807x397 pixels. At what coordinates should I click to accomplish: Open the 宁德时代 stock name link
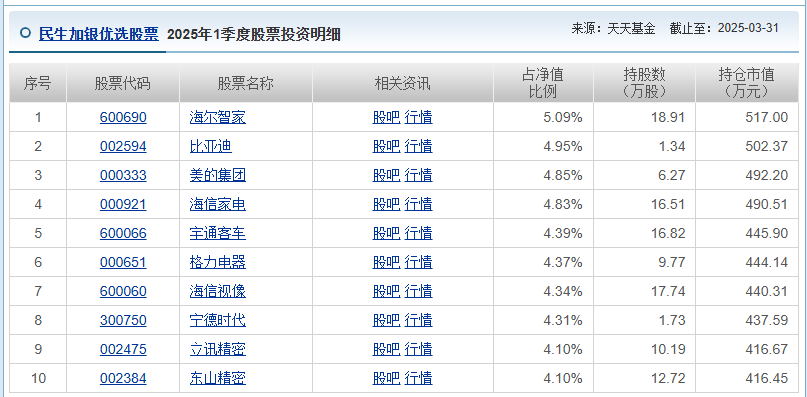[218, 320]
